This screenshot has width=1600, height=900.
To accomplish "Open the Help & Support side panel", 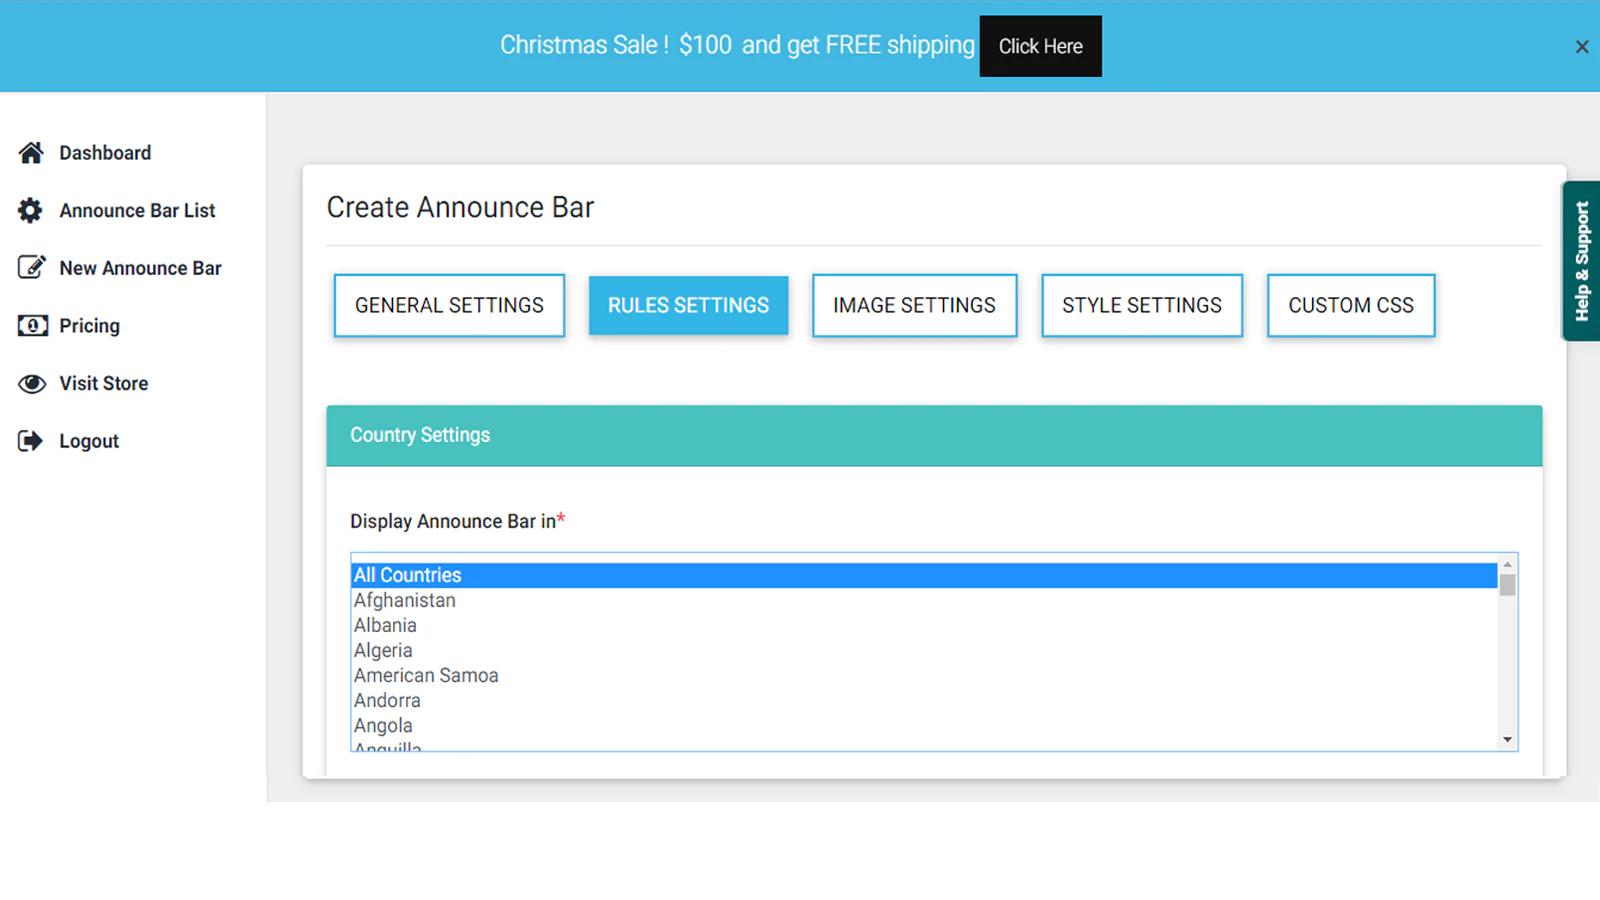I will pyautogui.click(x=1581, y=261).
